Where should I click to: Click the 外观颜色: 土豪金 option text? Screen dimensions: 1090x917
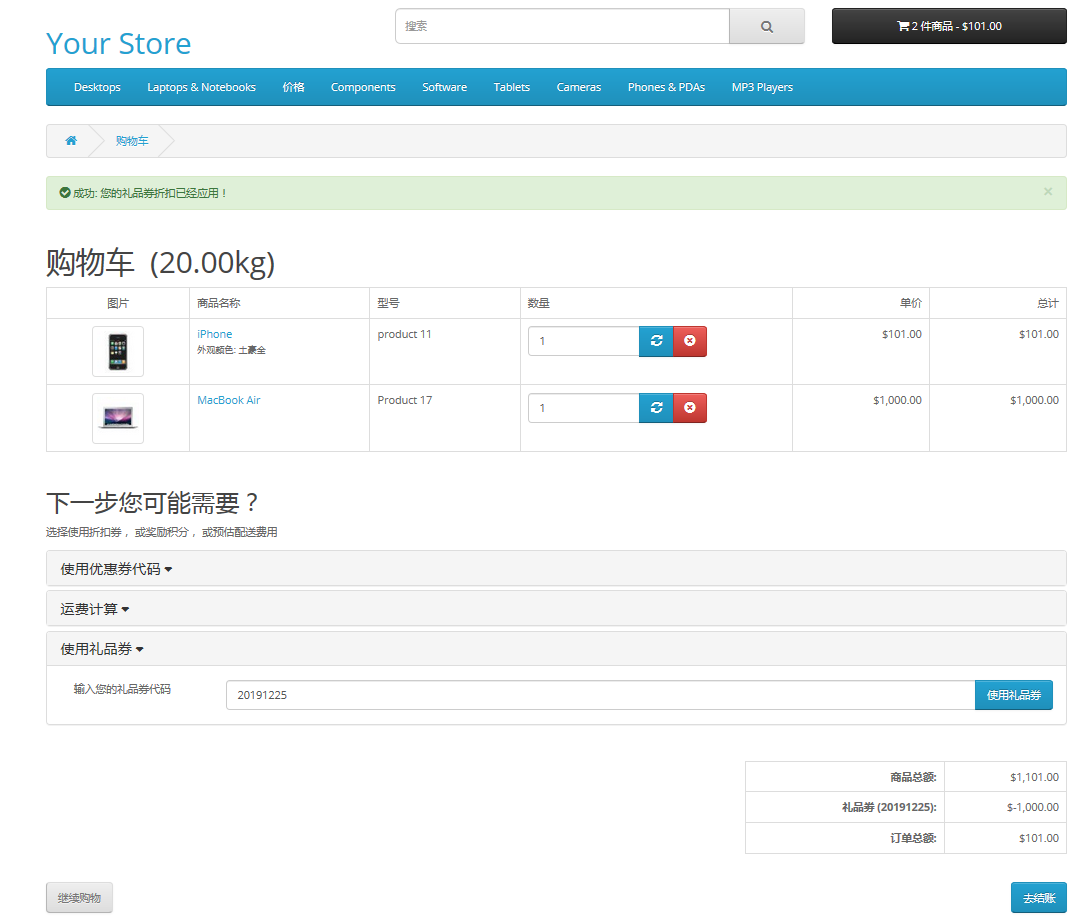(231, 350)
